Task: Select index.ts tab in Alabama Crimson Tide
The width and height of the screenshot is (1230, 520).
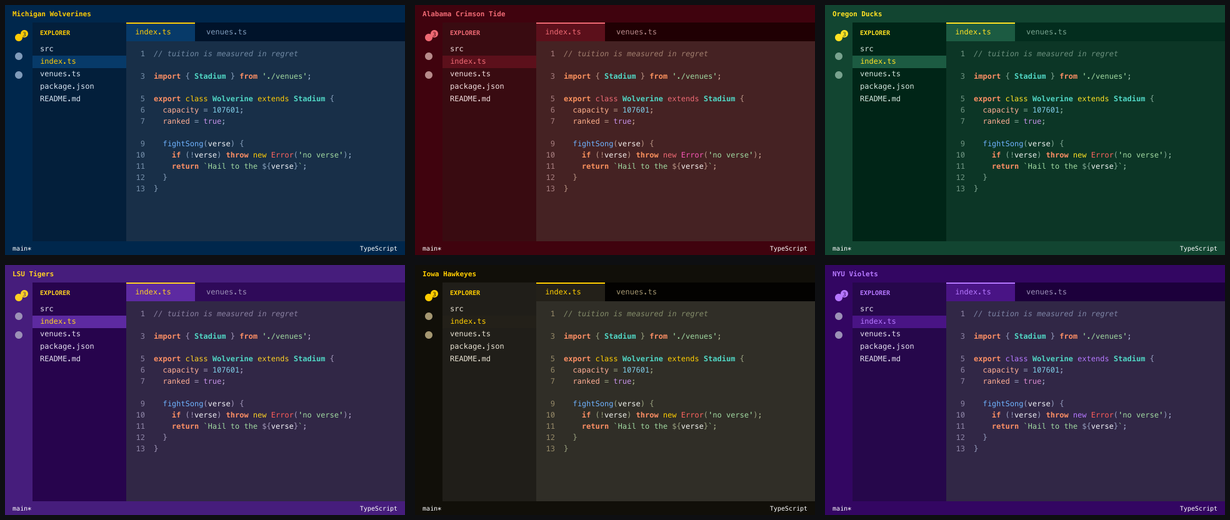Action: click(570, 32)
